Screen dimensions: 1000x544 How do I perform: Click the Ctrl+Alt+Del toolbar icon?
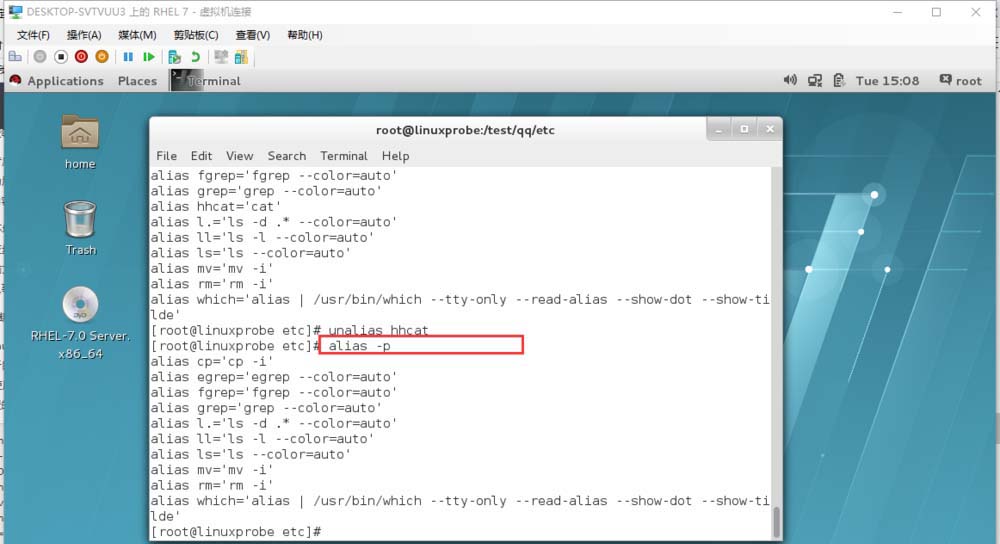tap(15, 57)
